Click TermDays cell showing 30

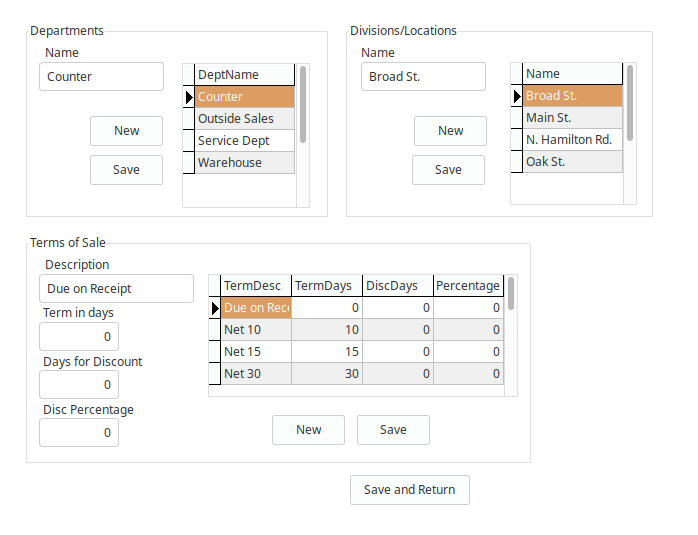(x=327, y=373)
